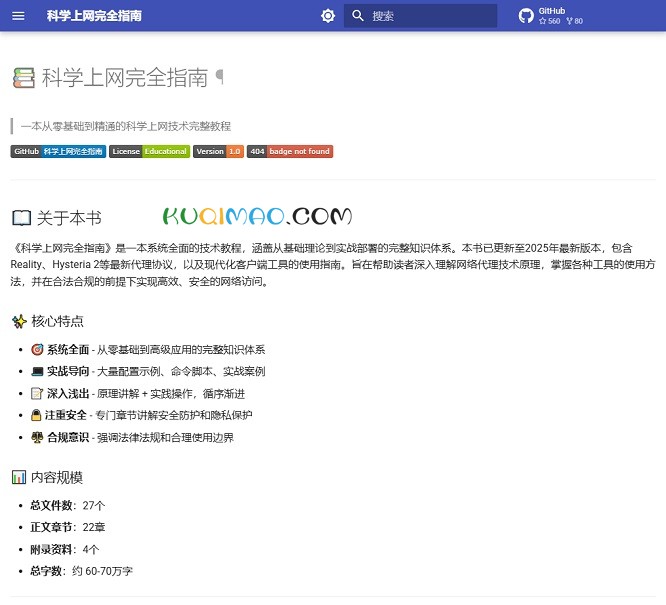Click the 80 forks count

(x=575, y=21)
